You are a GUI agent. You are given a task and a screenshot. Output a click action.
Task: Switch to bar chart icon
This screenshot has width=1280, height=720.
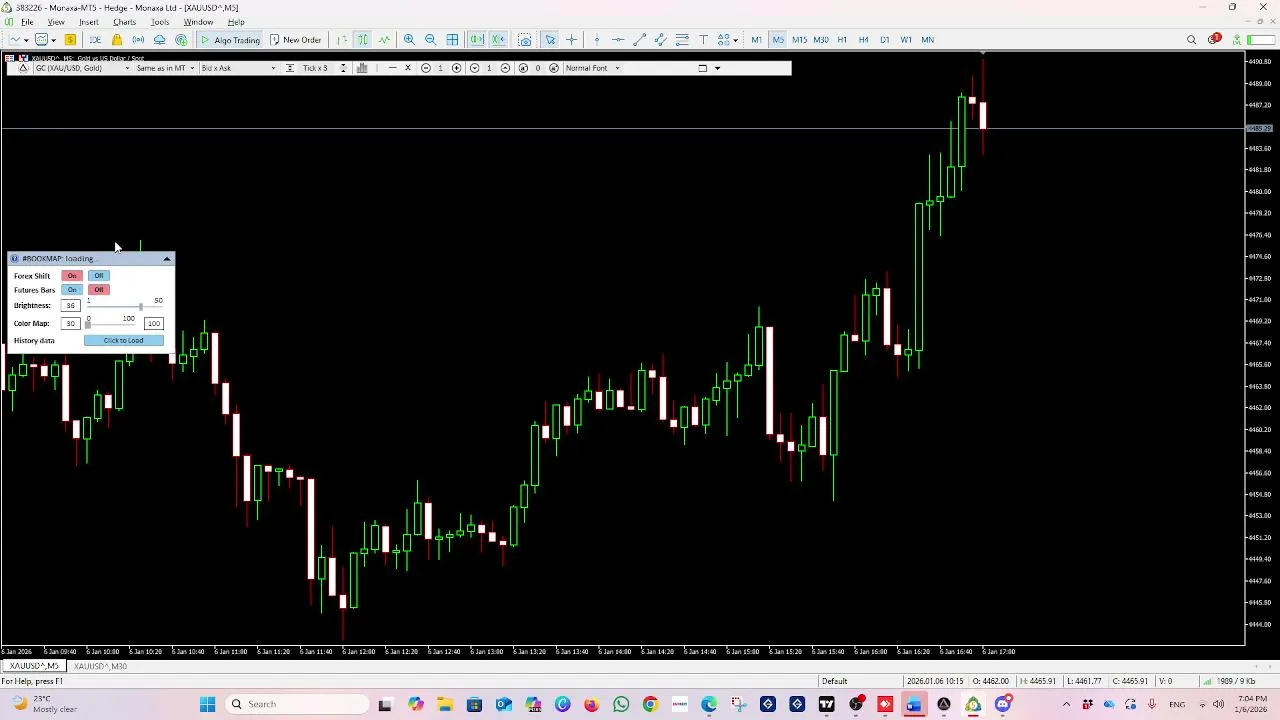(x=342, y=40)
